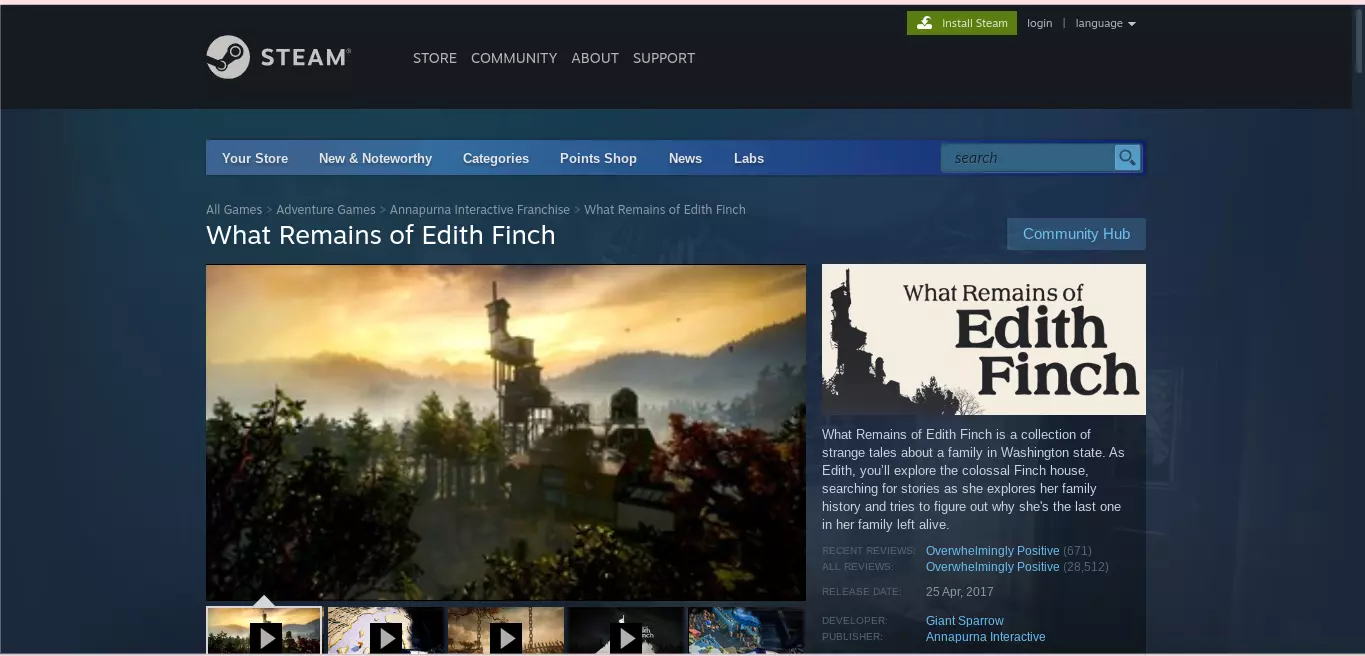Image resolution: width=1365 pixels, height=656 pixels.
Task: Open the language dropdown
Action: 1105,23
